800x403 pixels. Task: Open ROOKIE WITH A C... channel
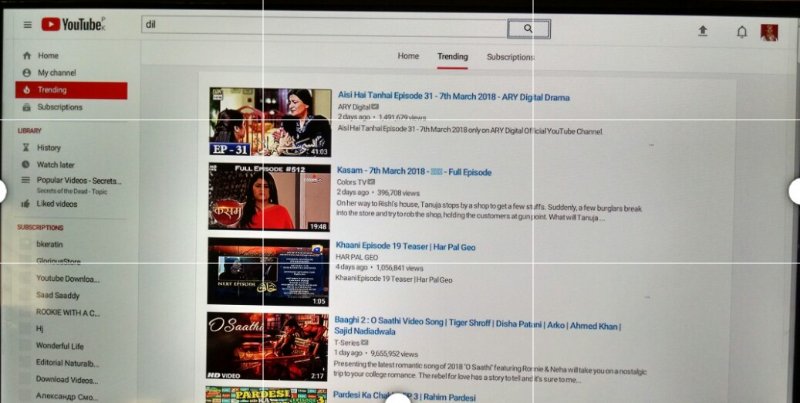(x=67, y=312)
